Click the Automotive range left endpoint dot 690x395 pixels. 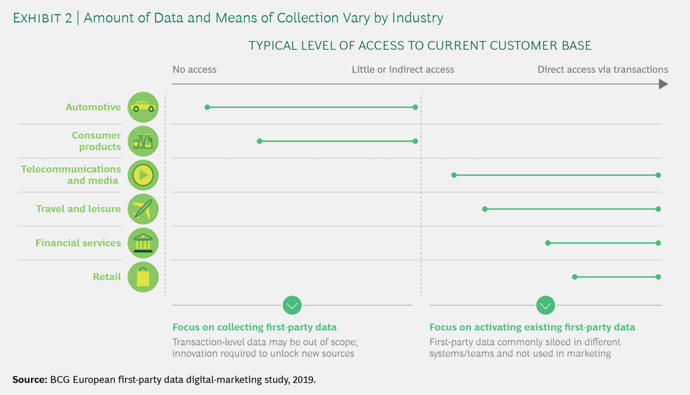click(207, 107)
